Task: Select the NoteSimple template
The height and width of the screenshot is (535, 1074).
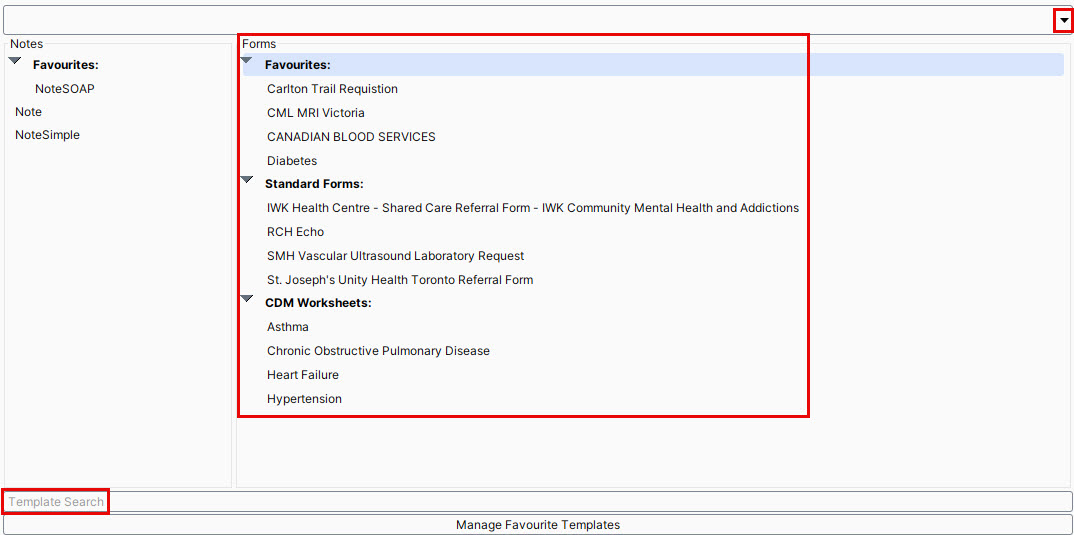Action: pos(47,135)
